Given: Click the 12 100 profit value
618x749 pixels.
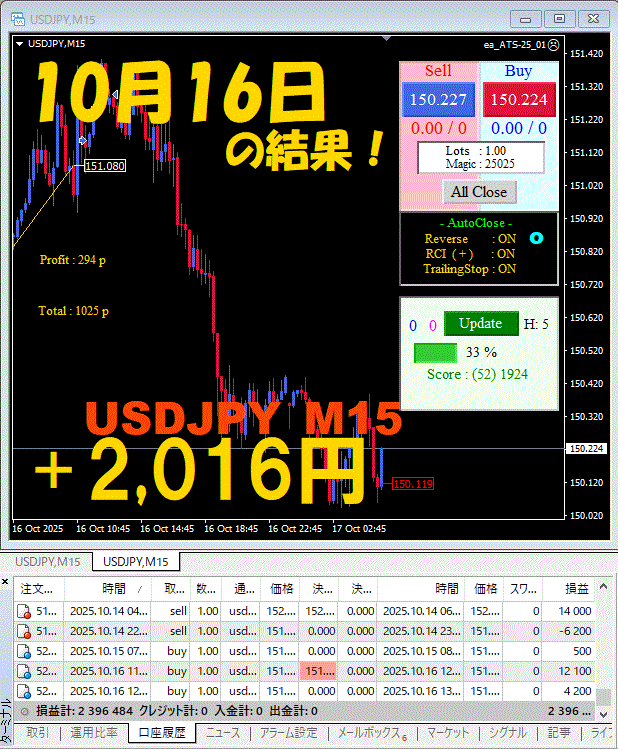Looking at the screenshot, I should coord(575,671).
